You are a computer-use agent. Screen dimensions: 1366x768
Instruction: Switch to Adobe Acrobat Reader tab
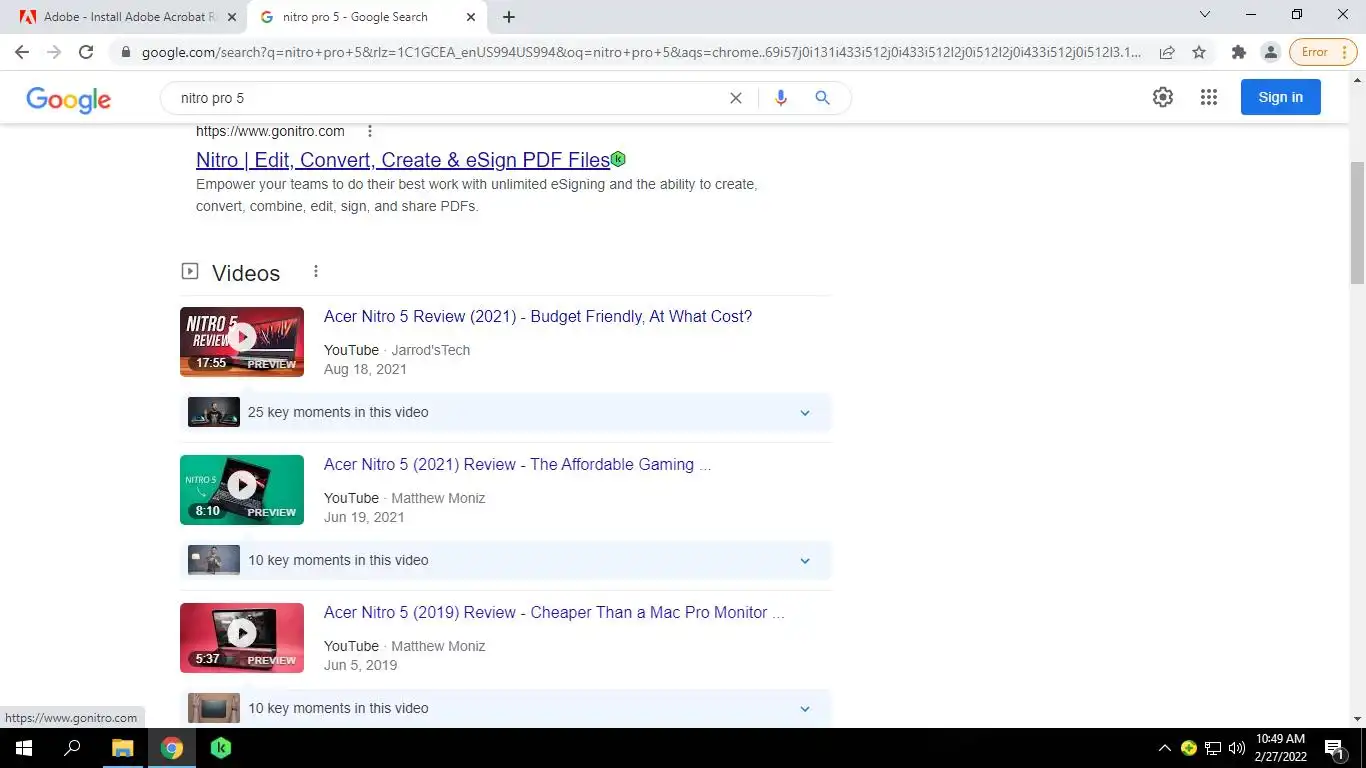click(x=129, y=17)
